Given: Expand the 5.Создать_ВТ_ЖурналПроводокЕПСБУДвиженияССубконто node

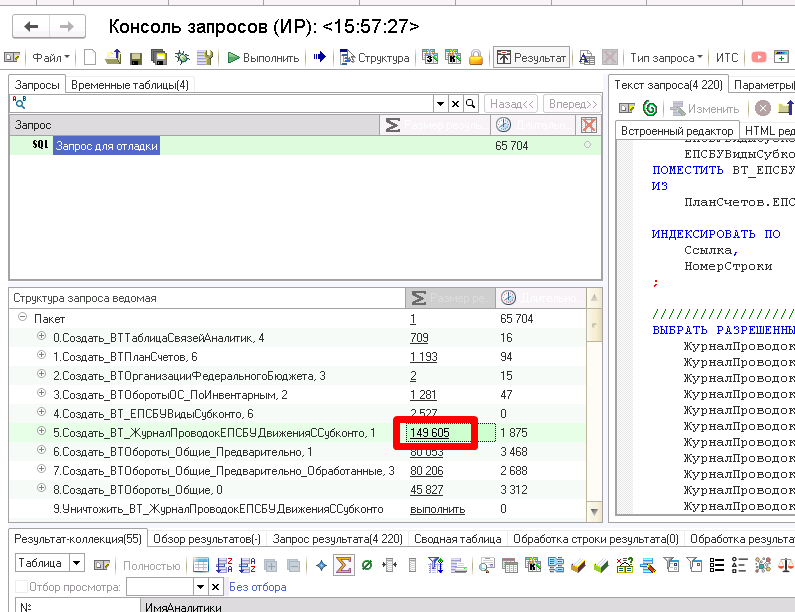Looking at the screenshot, I should (42, 432).
